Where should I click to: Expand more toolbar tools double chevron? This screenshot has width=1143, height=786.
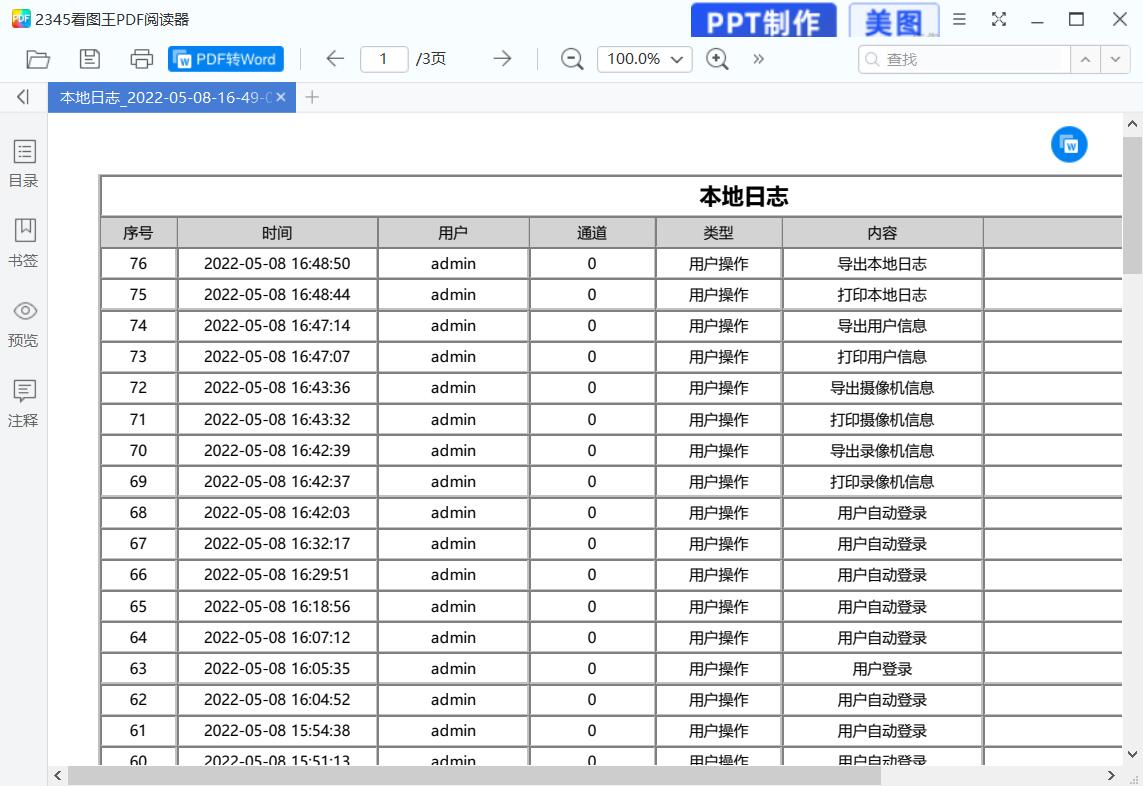[x=758, y=59]
